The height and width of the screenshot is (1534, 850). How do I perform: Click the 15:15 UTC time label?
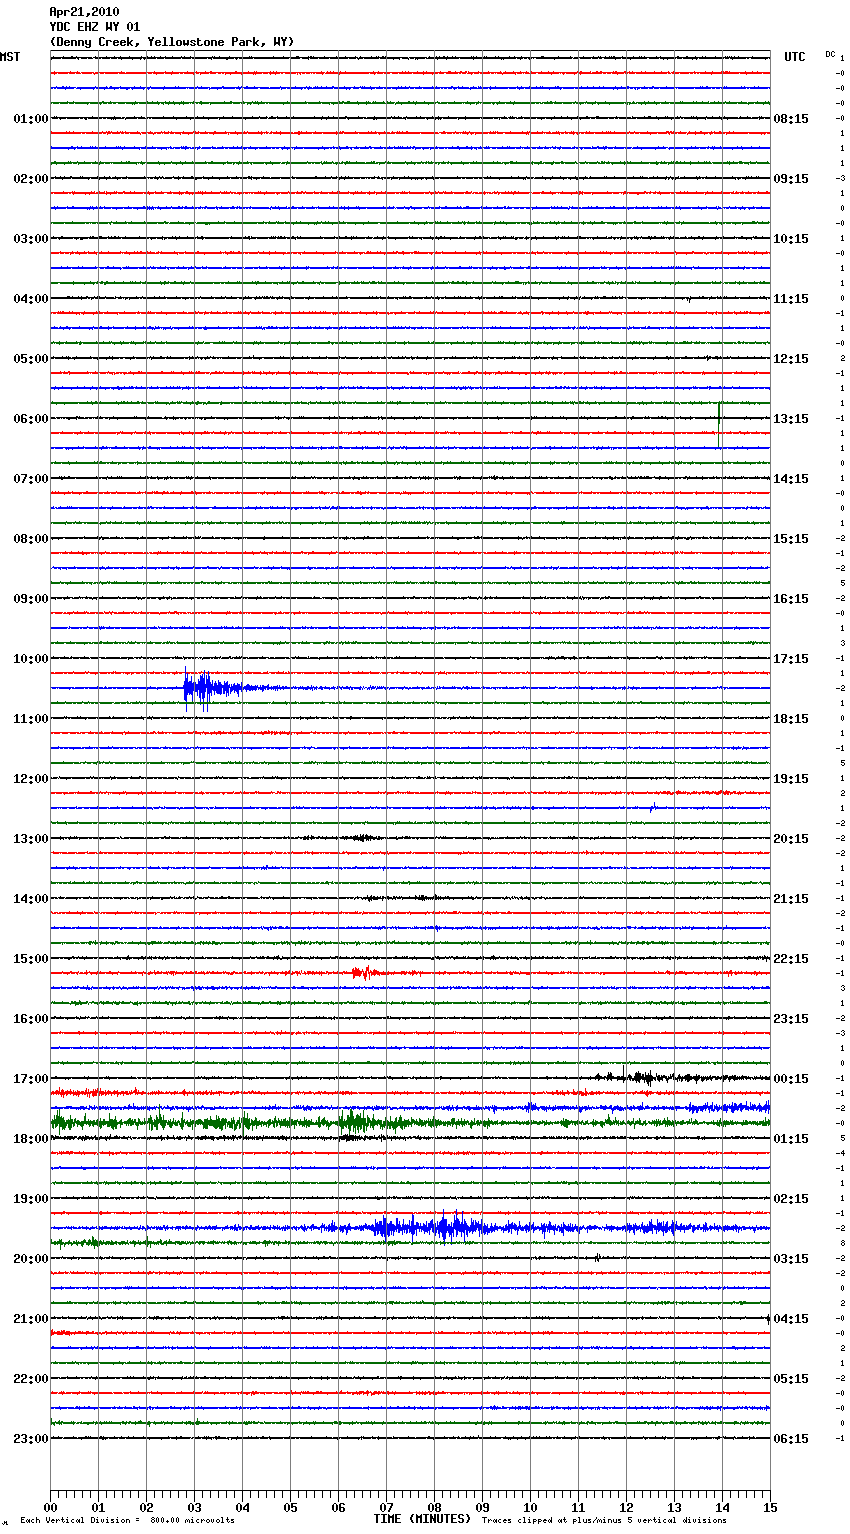(x=791, y=539)
